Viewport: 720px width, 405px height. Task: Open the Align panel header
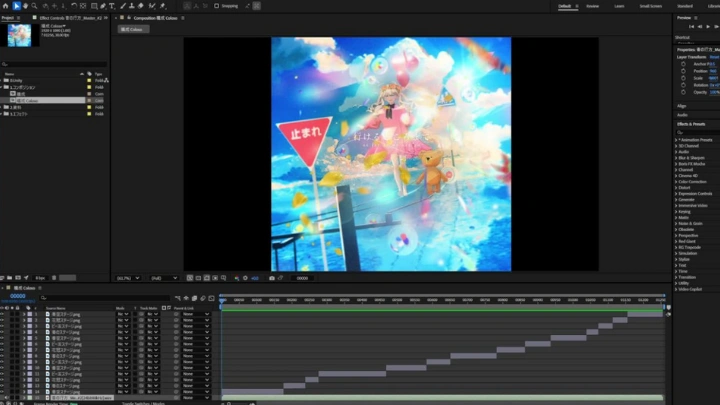[x=681, y=106]
